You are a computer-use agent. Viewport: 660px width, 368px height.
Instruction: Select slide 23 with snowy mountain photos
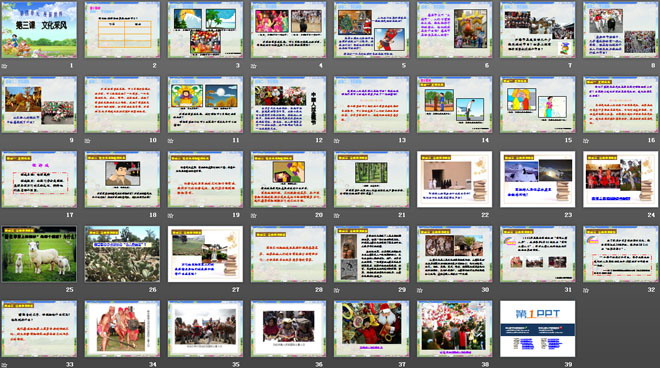tap(538, 179)
